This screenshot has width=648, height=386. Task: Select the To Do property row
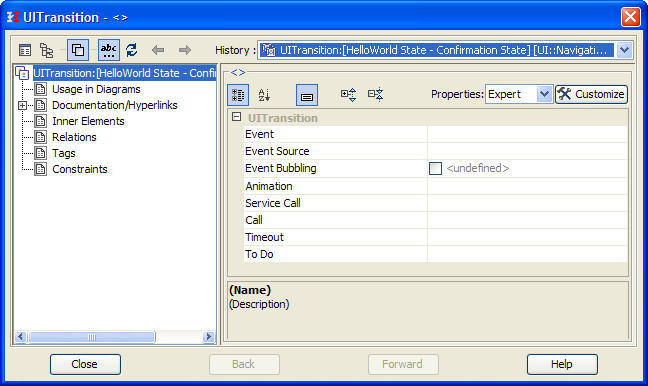pyautogui.click(x=435, y=254)
